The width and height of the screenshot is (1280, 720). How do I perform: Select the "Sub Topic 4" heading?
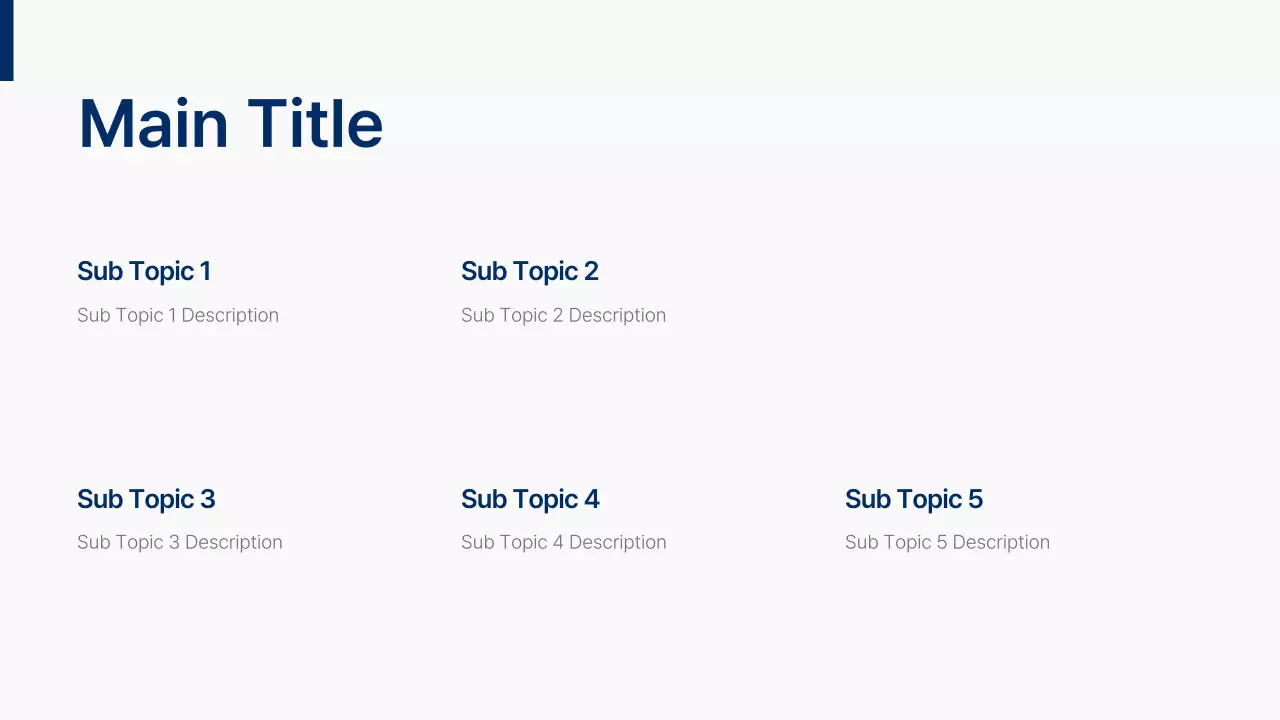(x=530, y=499)
